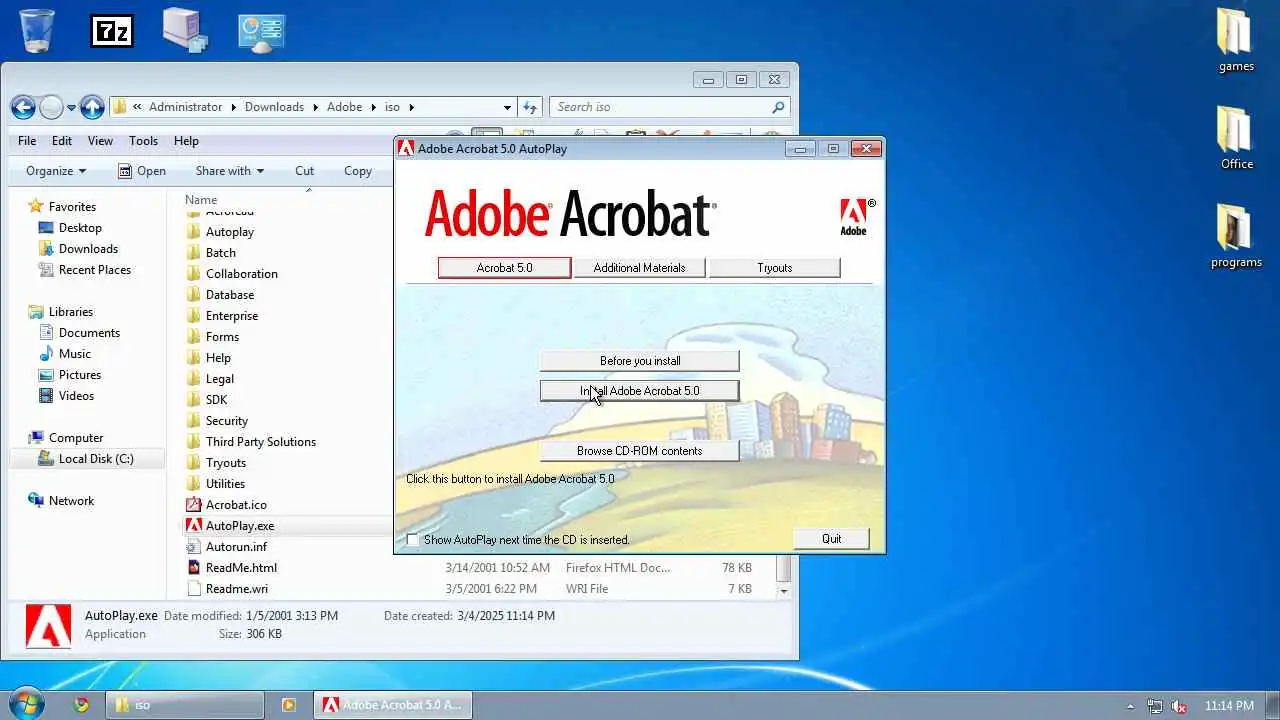The width and height of the screenshot is (1280, 720).
Task: Switch to Tryouts tab
Action: (774, 268)
